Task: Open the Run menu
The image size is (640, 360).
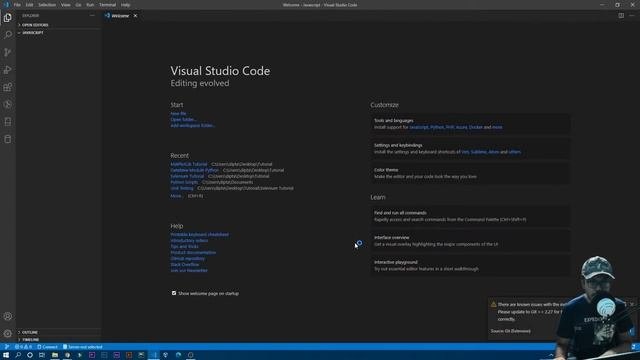Action: [90, 5]
